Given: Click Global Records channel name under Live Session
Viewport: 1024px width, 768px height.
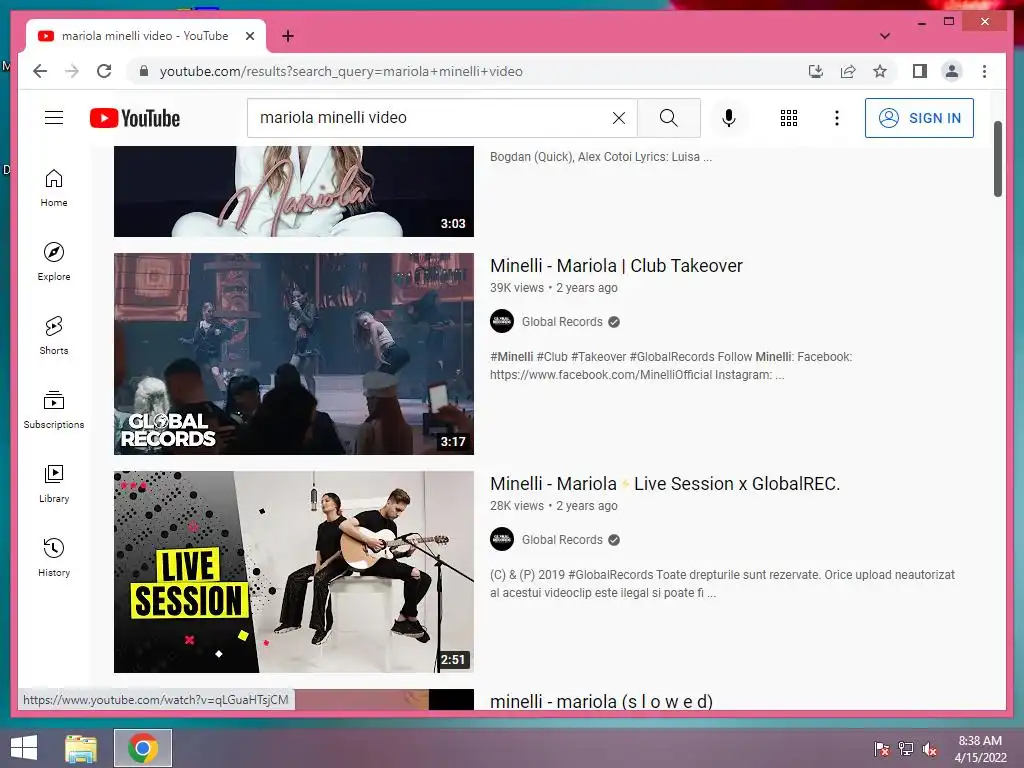Looking at the screenshot, I should coord(562,540).
